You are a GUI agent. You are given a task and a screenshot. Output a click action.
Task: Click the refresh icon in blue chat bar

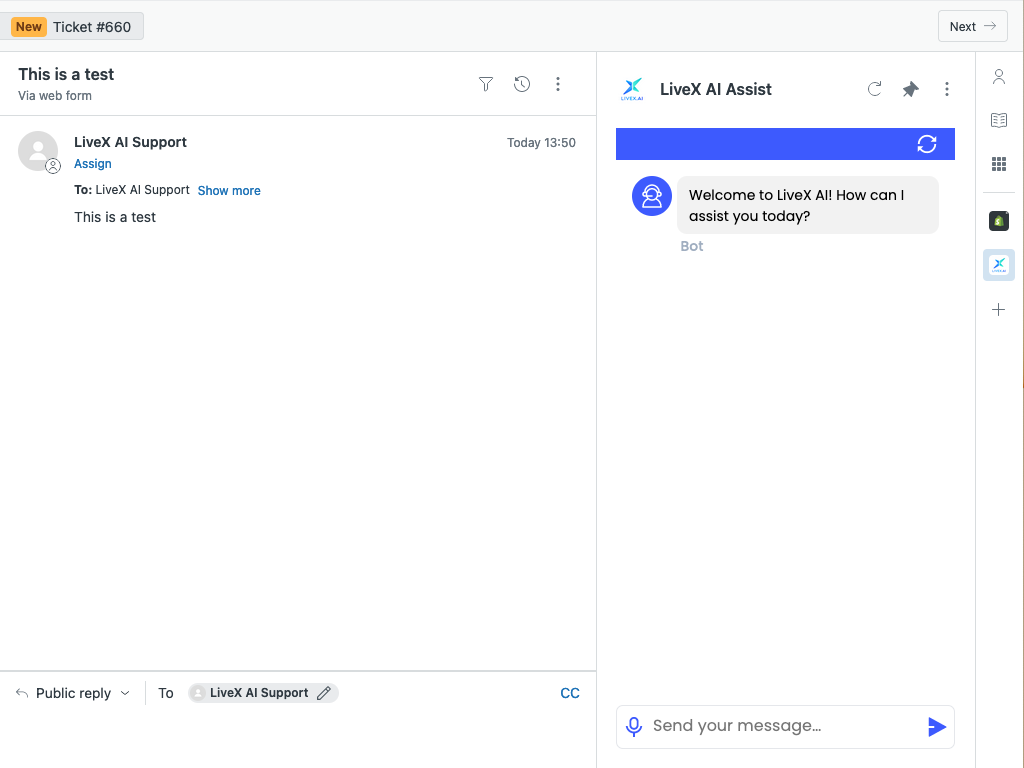[927, 144]
